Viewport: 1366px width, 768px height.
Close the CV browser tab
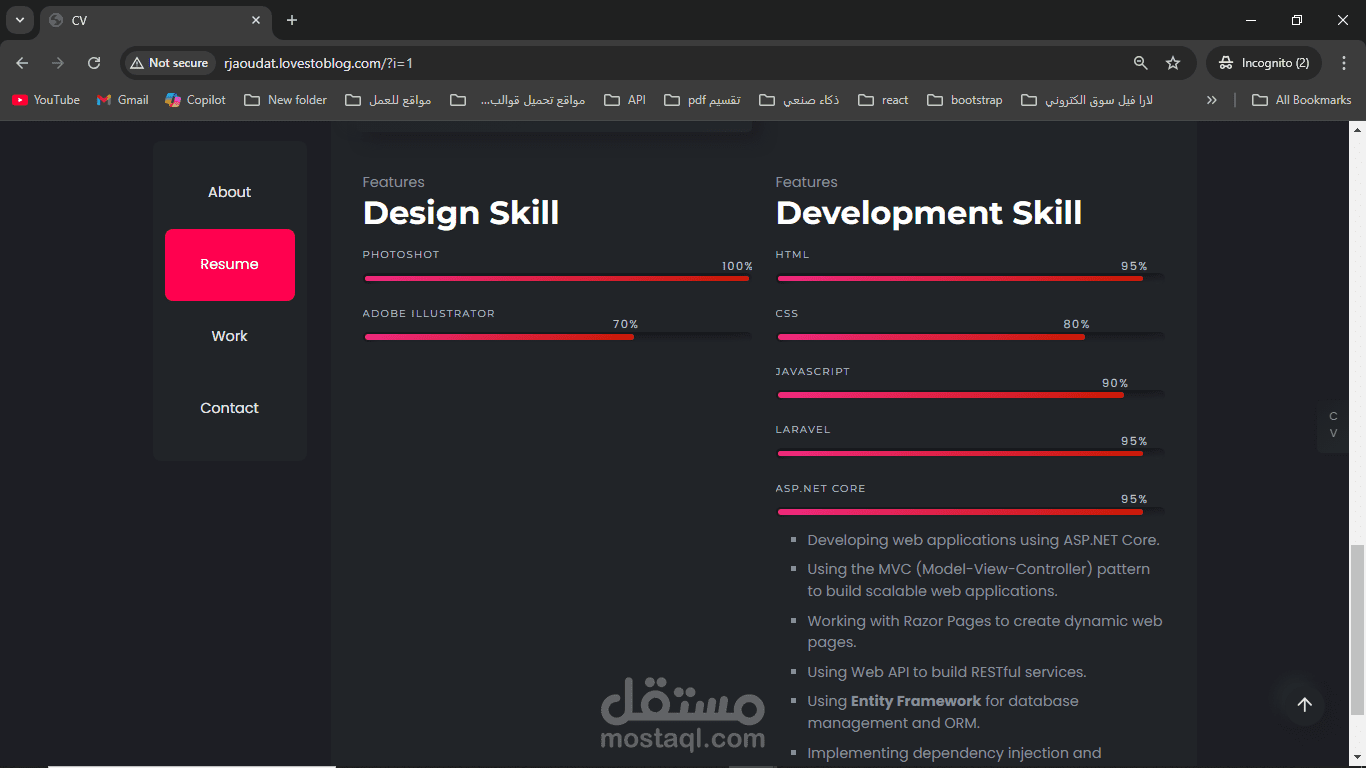256,20
